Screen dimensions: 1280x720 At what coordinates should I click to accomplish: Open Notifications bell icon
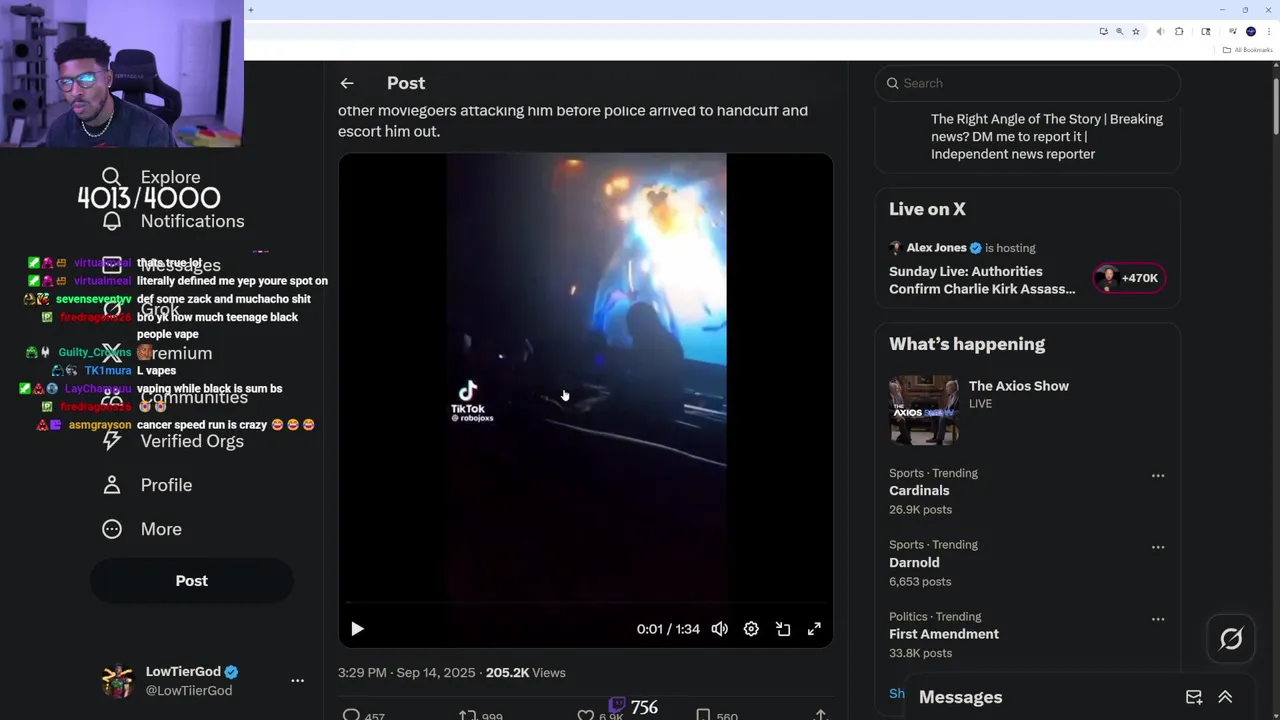[112, 221]
